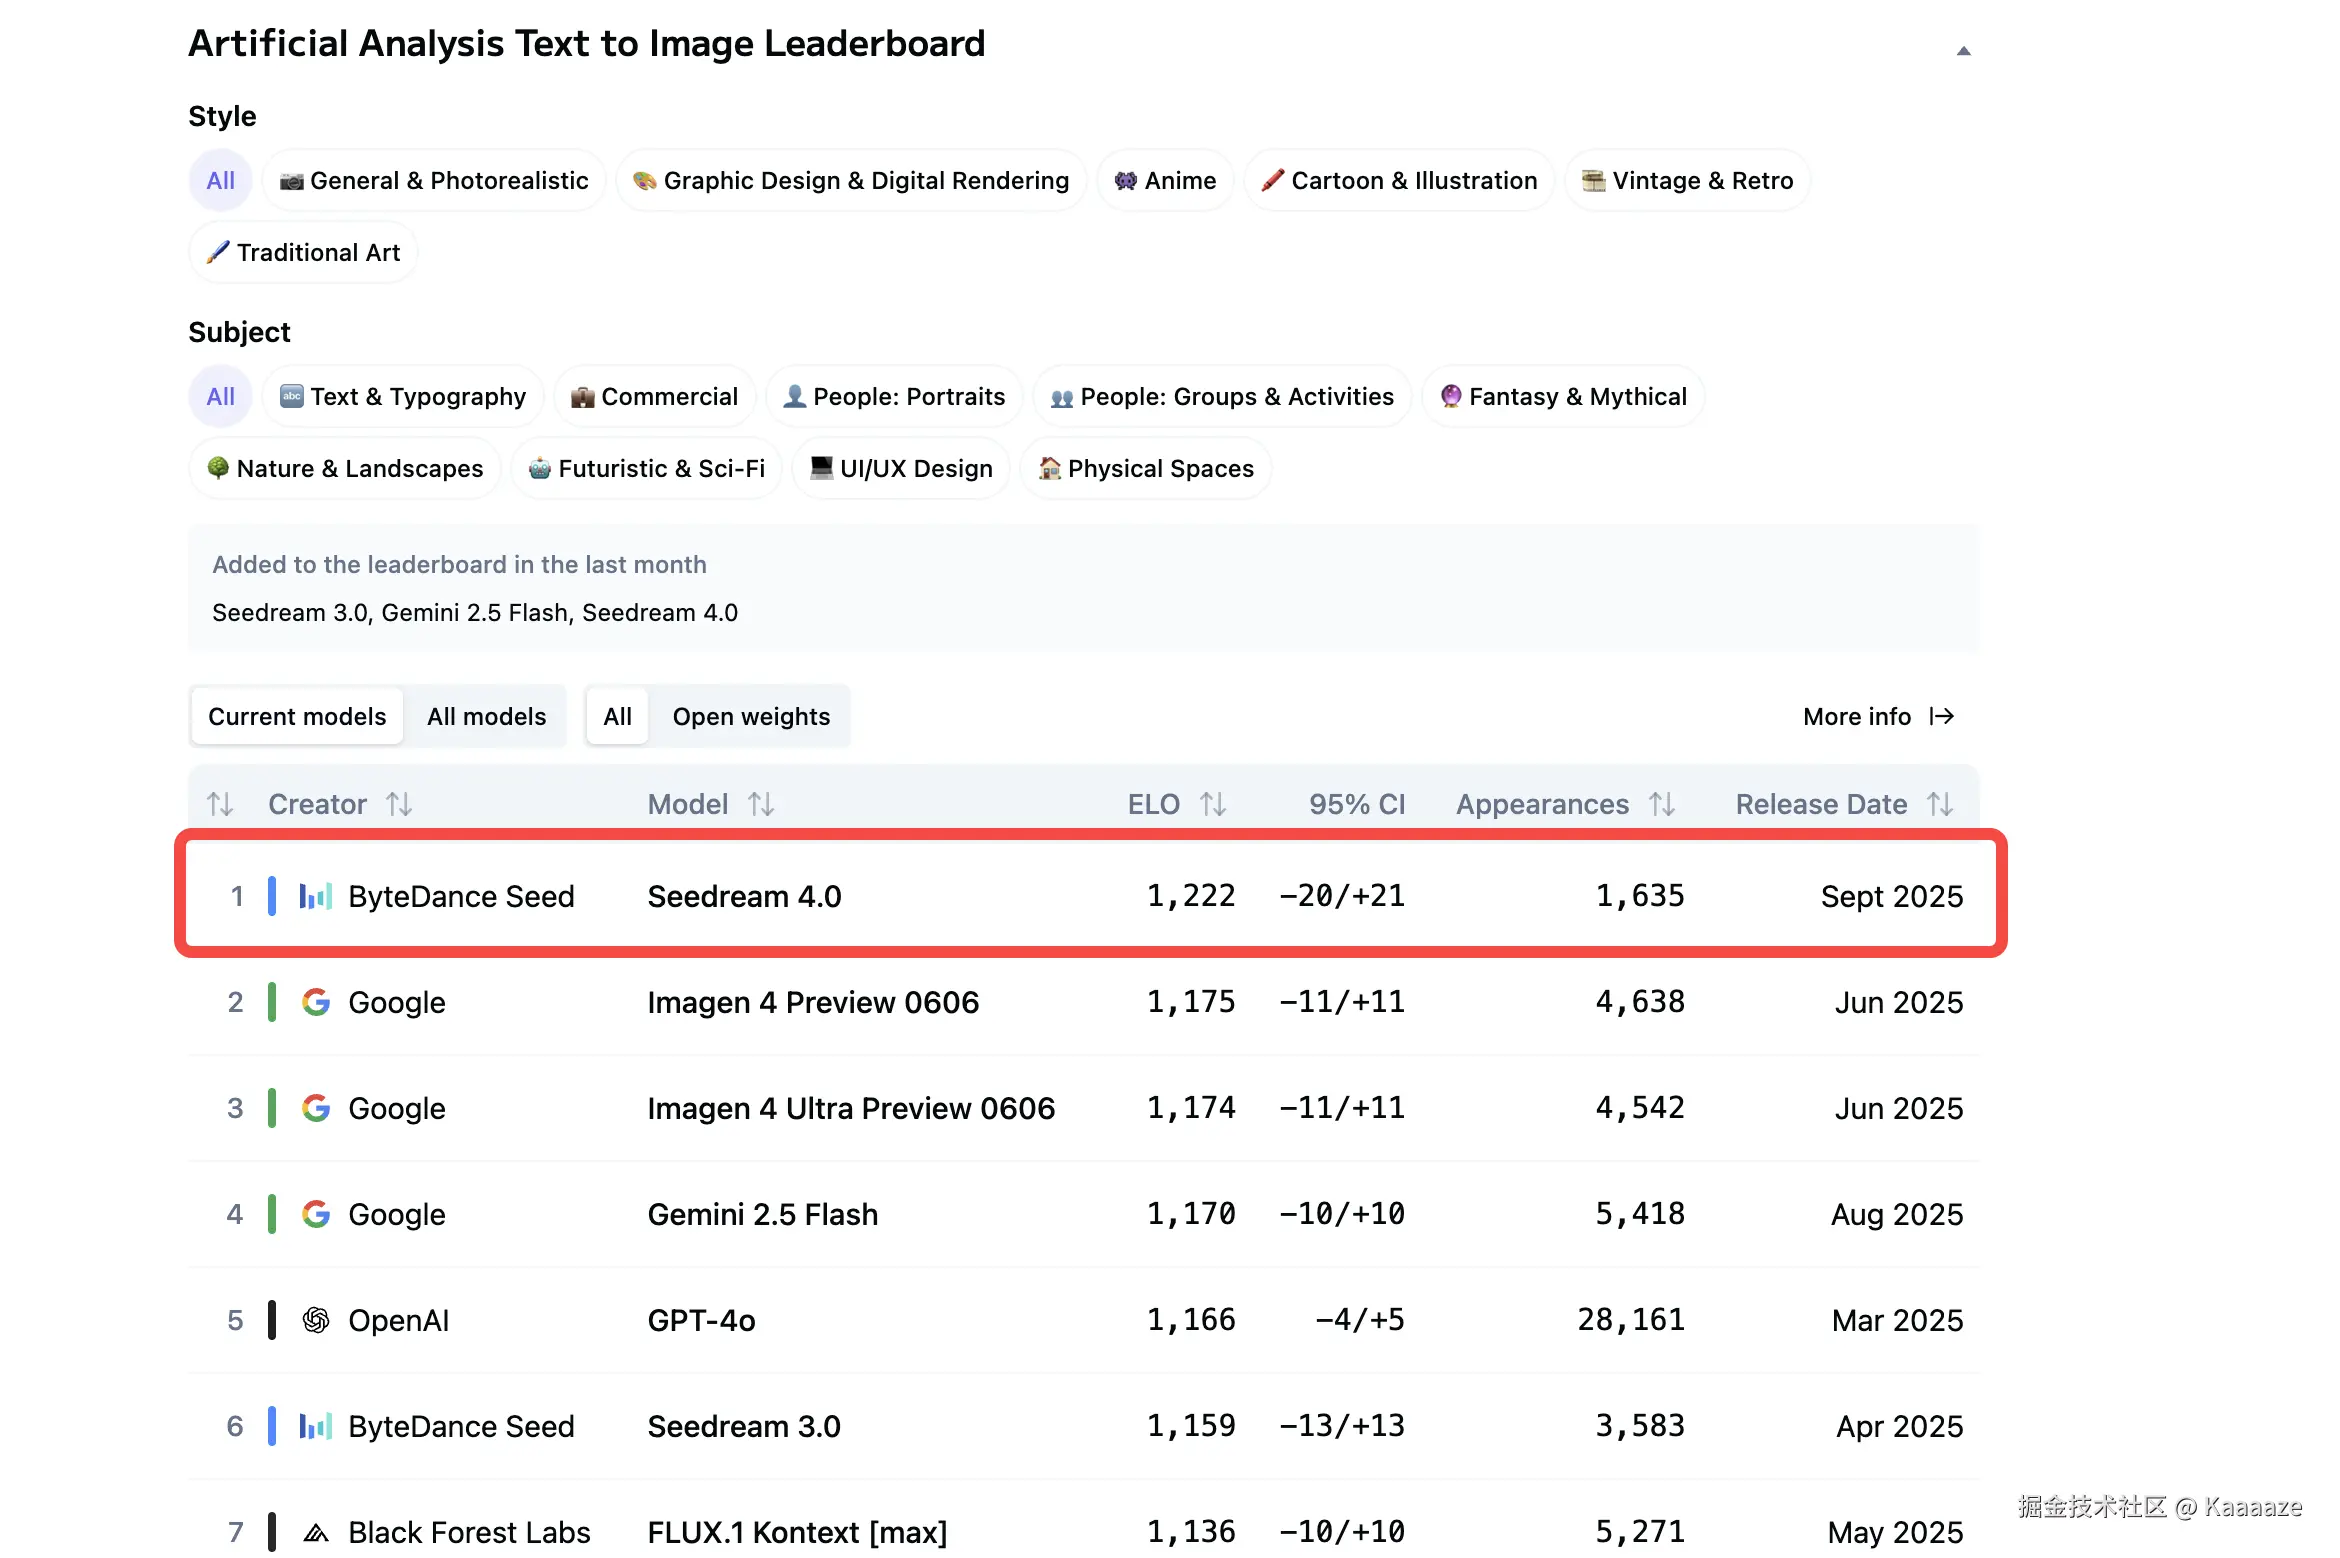Sort by the Release Date arrows
This screenshot has height=1558, width=2340.
click(1940, 804)
